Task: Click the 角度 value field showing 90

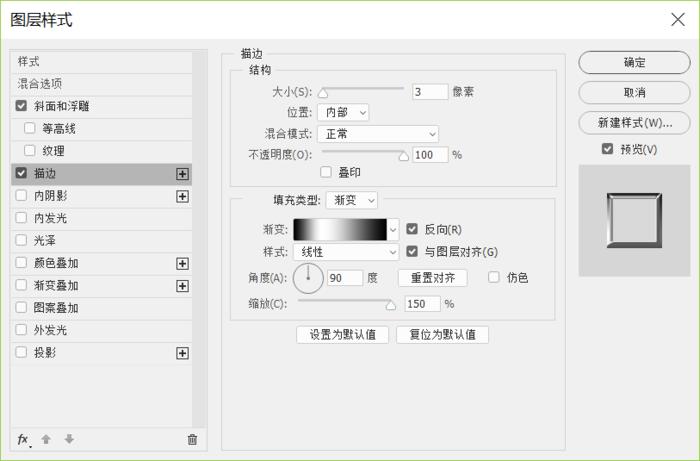Action: coord(345,278)
